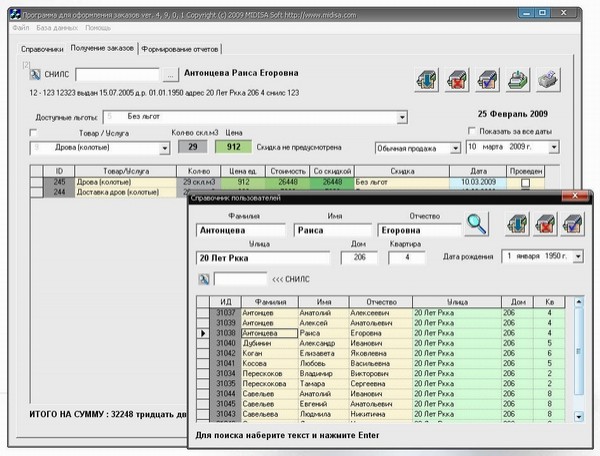Toggle the checkbox above the Товар / Услуга dropdown
Screen dimensions: 600x456
click(x=33, y=132)
